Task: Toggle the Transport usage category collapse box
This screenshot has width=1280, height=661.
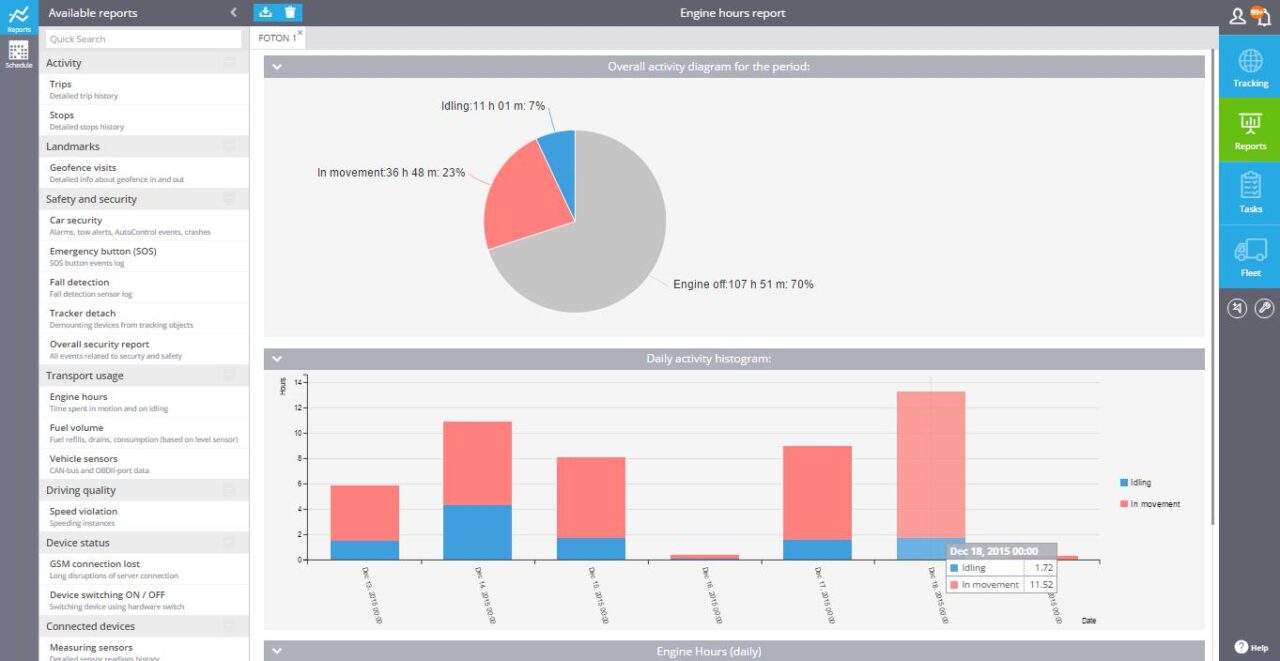Action: 229,376
